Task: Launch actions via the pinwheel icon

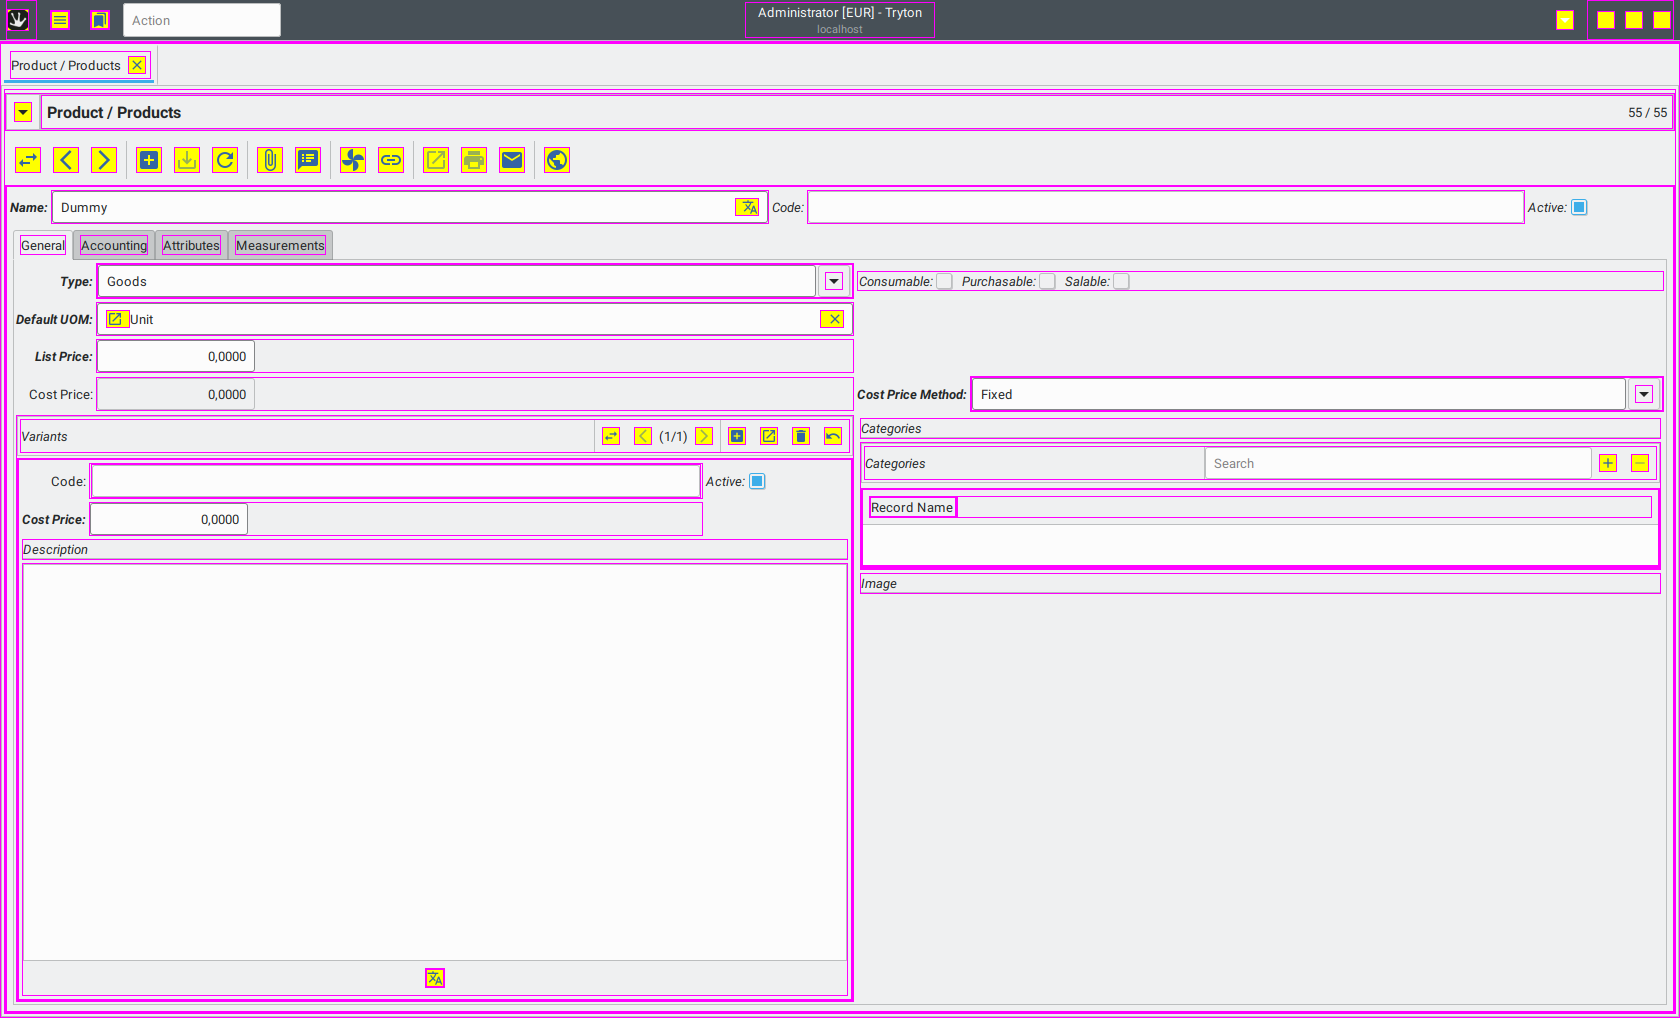Action: pos(353,160)
